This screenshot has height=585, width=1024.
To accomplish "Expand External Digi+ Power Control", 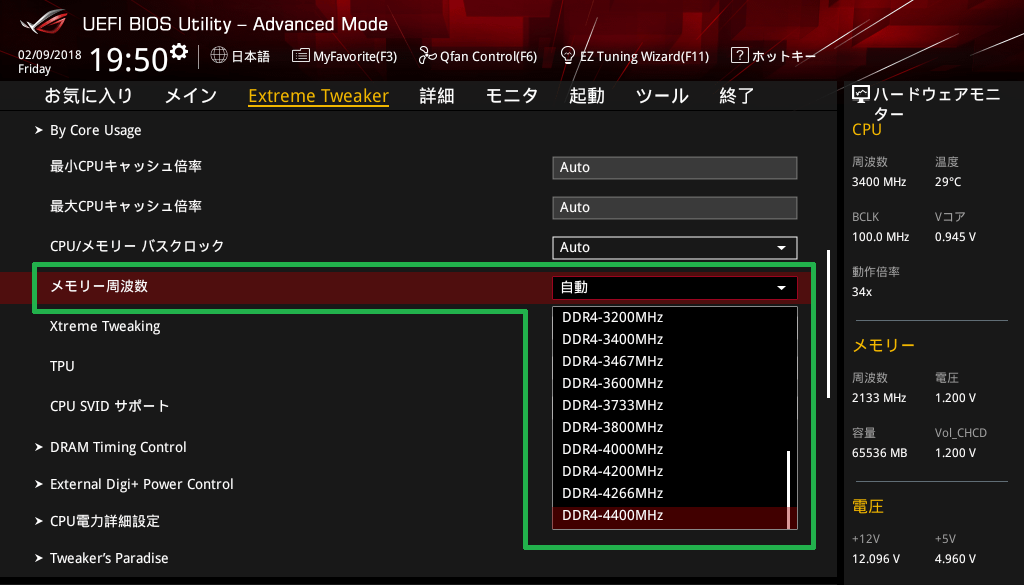I will (142, 484).
